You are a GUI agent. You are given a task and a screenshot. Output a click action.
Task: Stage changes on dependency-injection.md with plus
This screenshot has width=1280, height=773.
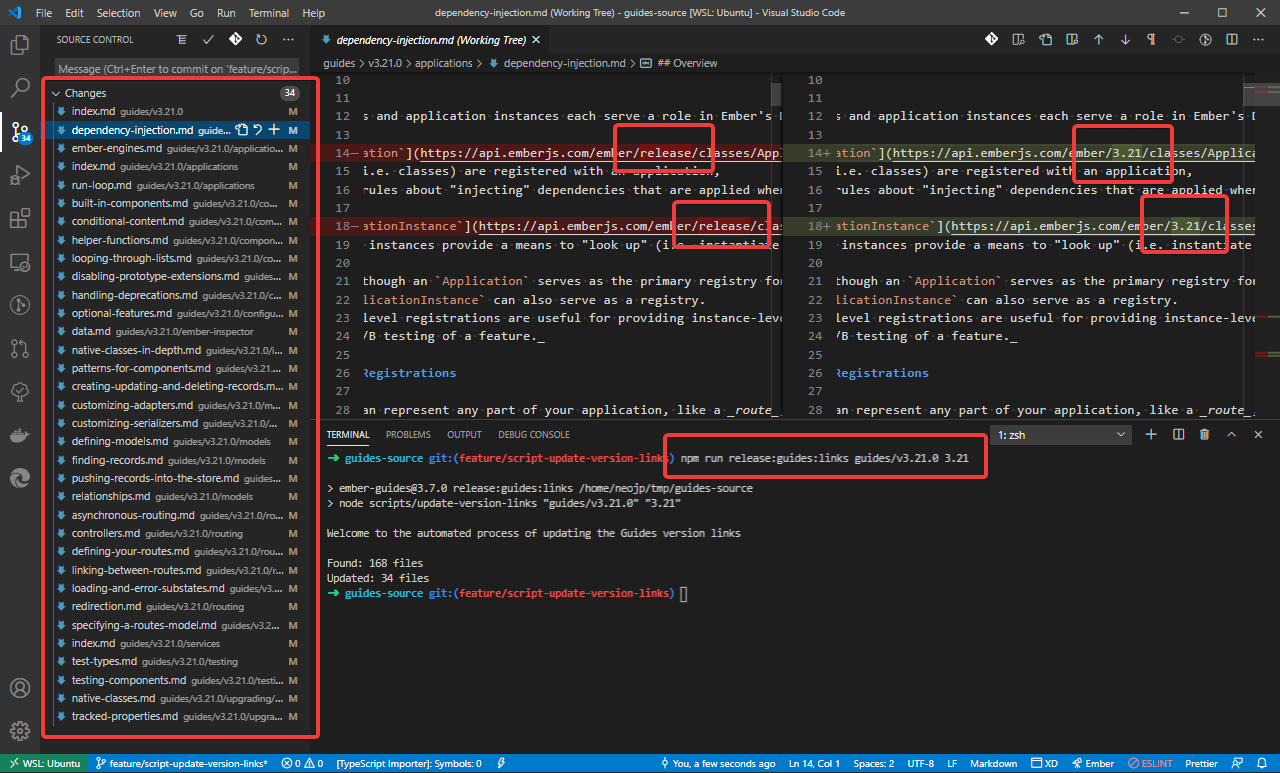pos(274,130)
